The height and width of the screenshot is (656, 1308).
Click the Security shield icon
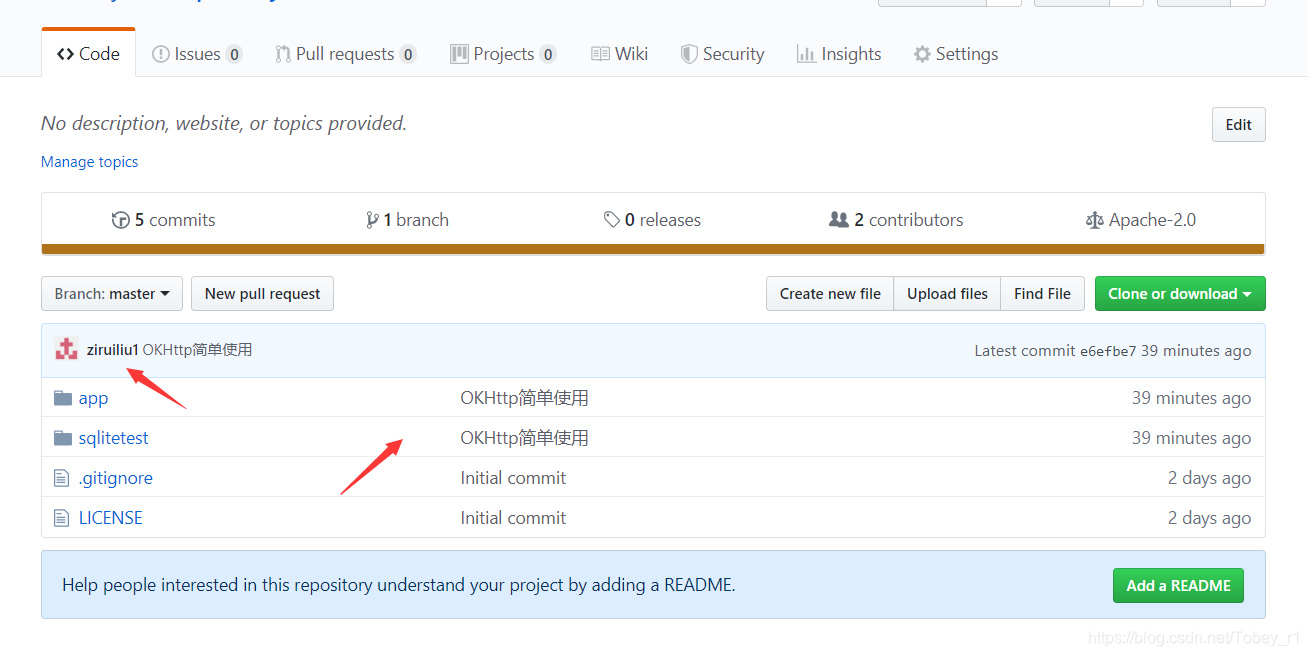(x=689, y=54)
